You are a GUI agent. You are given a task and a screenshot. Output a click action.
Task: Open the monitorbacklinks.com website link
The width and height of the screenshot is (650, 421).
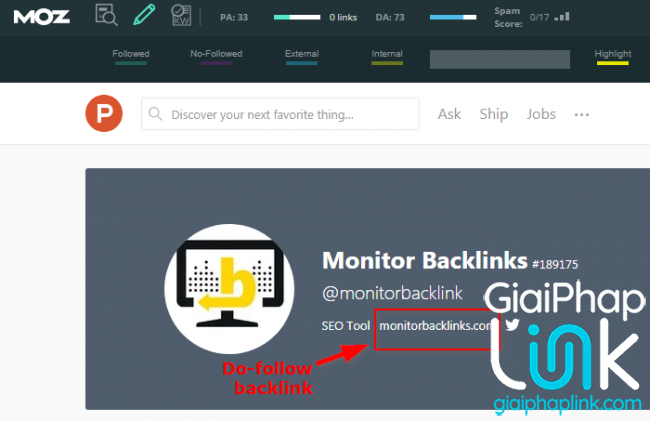tap(435, 326)
